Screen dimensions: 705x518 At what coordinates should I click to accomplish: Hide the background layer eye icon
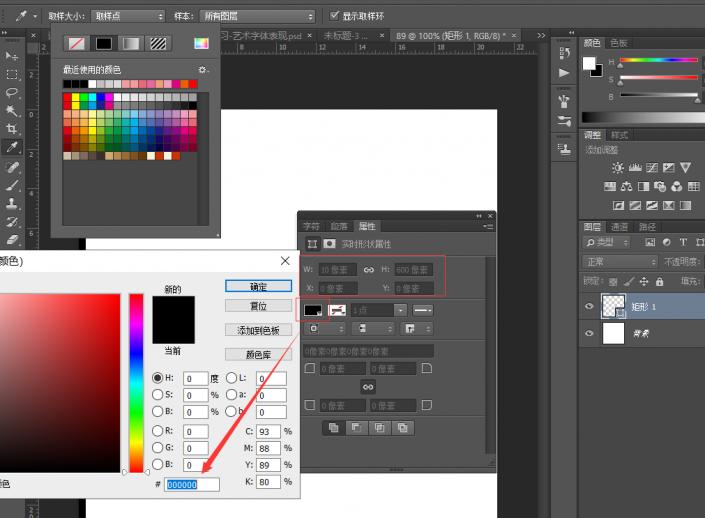(x=589, y=333)
